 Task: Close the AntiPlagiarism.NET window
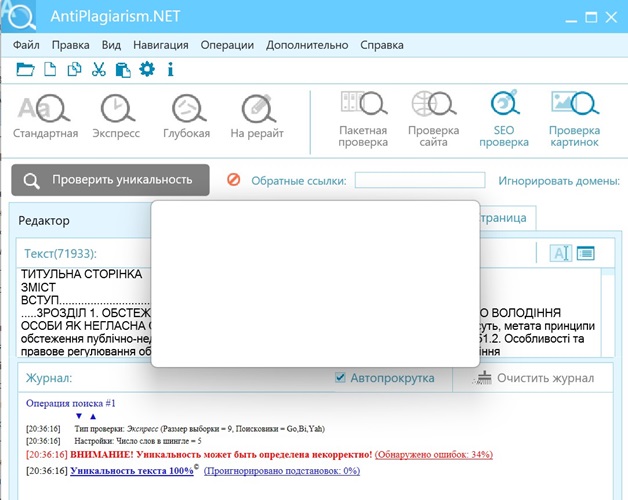611,17
